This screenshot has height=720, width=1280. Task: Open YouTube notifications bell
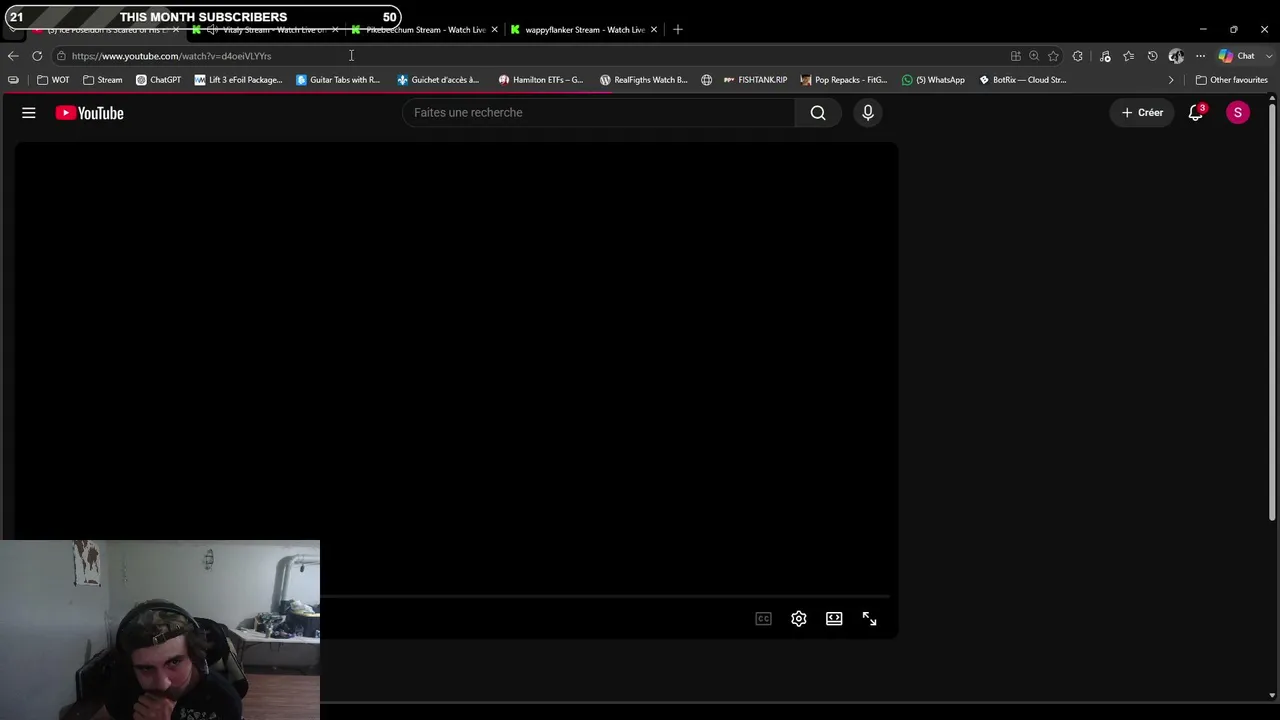click(1196, 113)
